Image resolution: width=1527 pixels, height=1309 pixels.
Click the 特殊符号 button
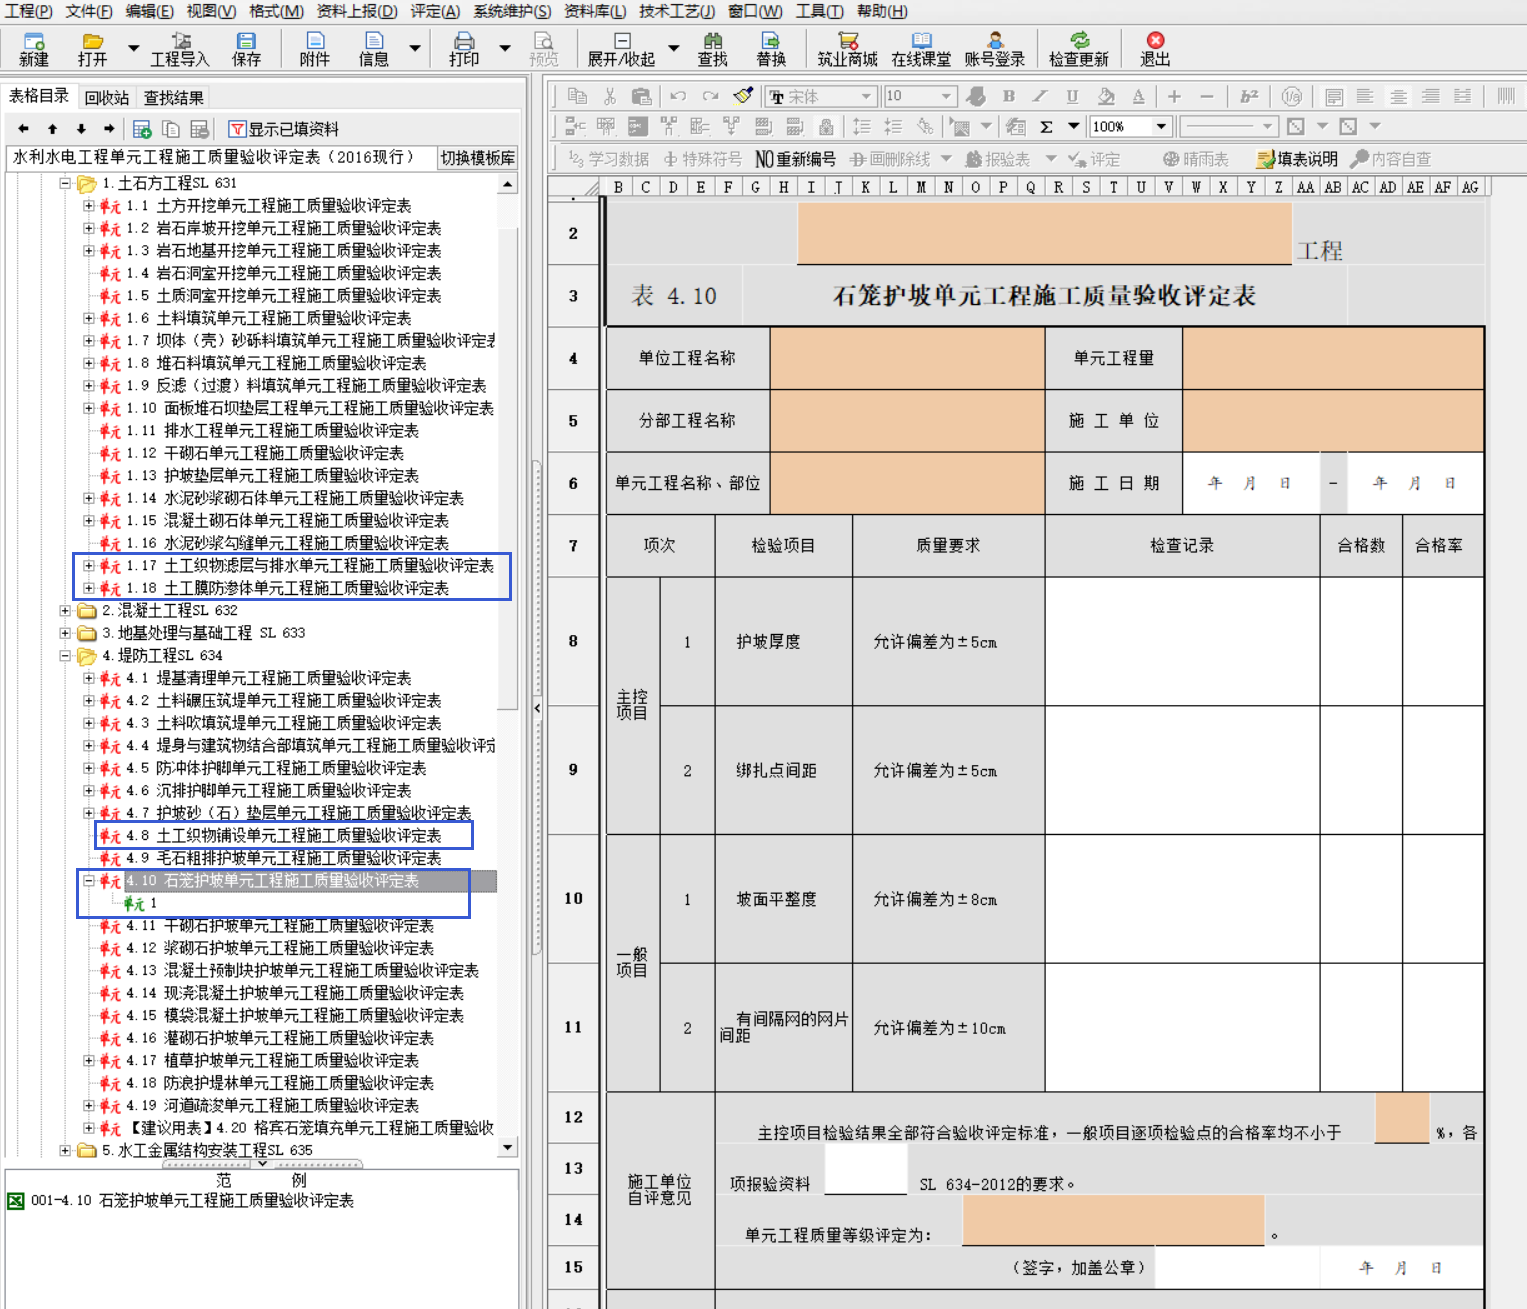pos(703,159)
